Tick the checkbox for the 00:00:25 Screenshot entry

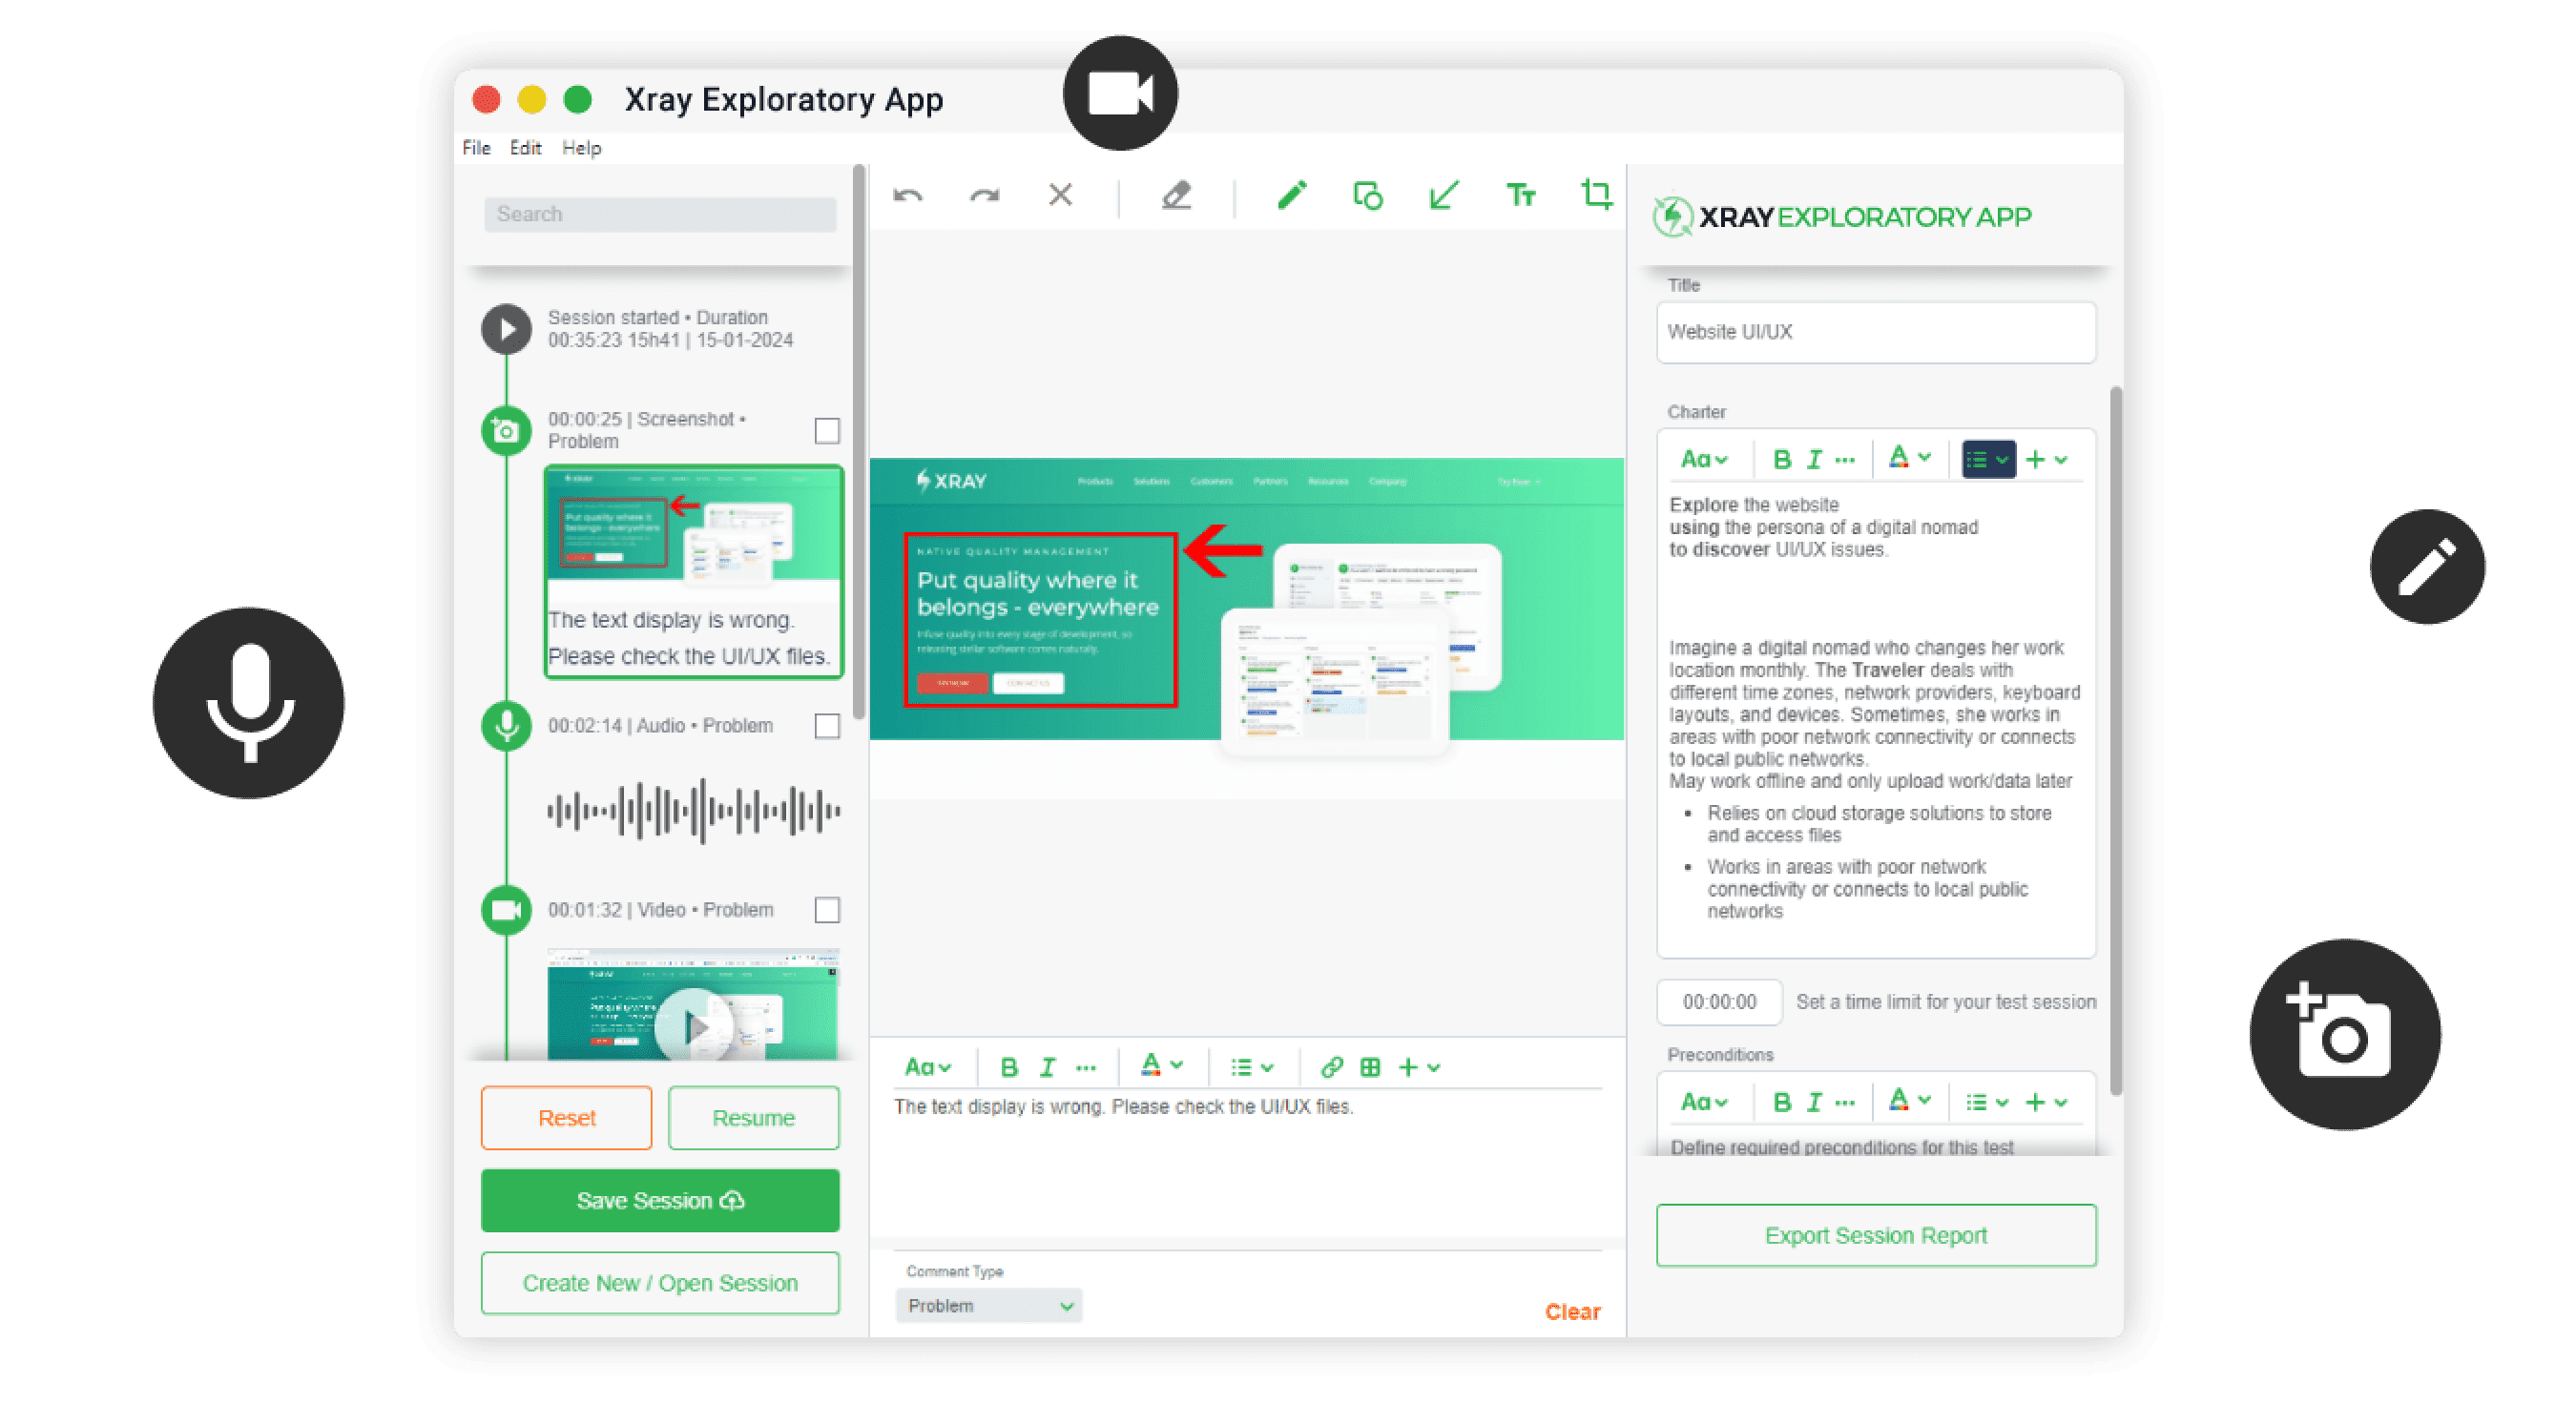(x=826, y=431)
